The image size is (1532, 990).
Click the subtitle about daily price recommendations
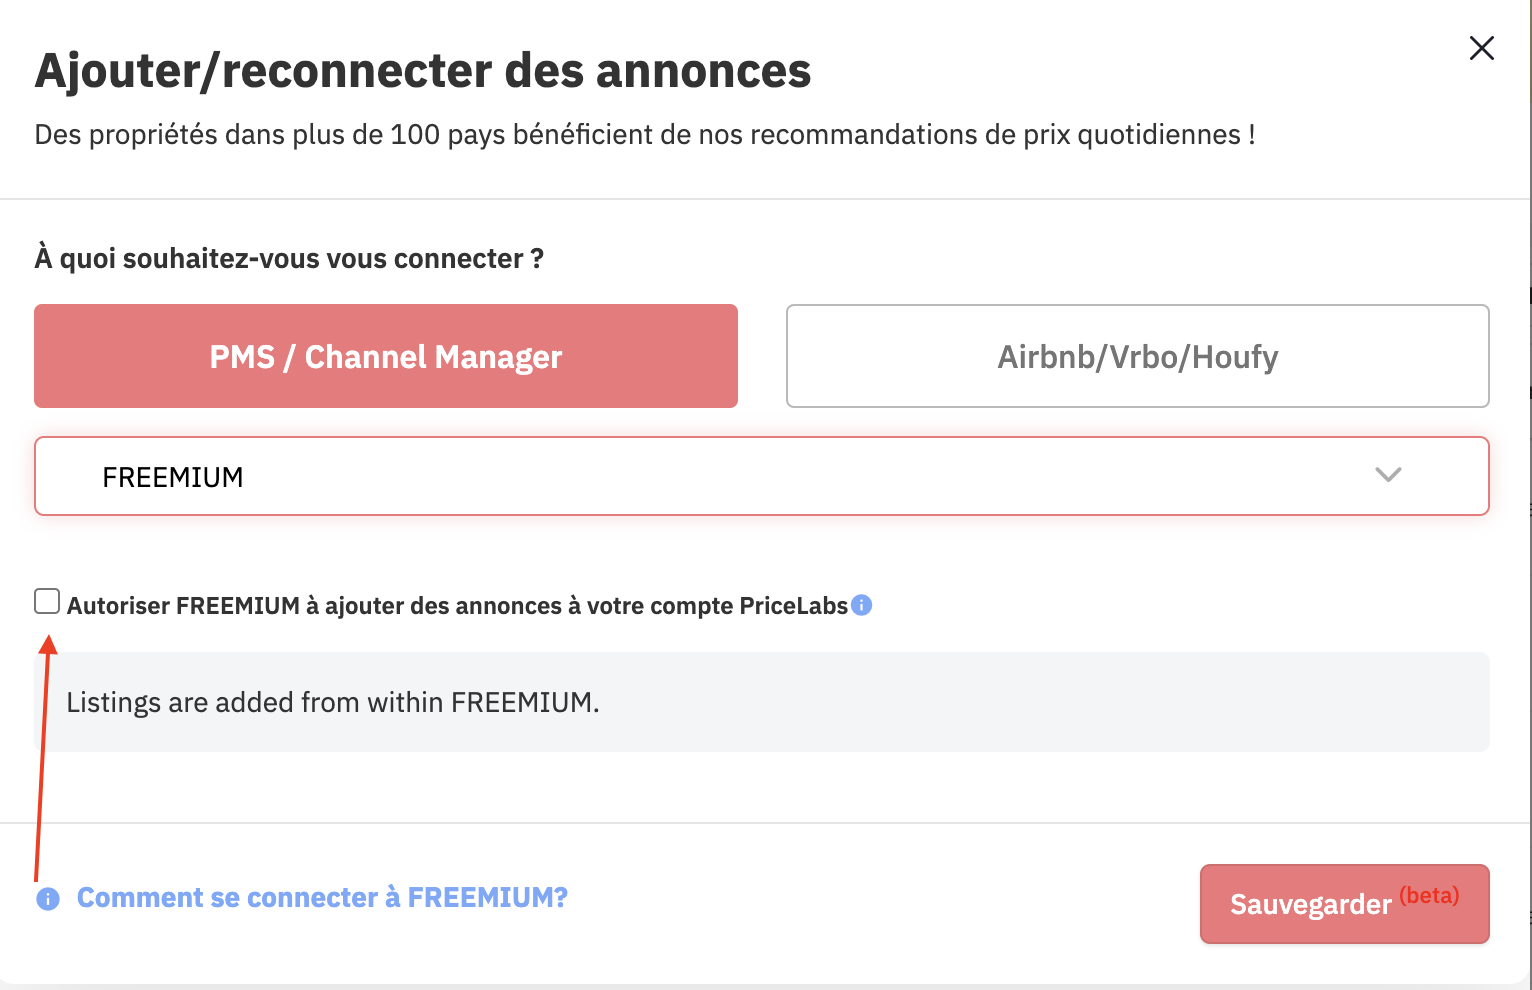[645, 135]
